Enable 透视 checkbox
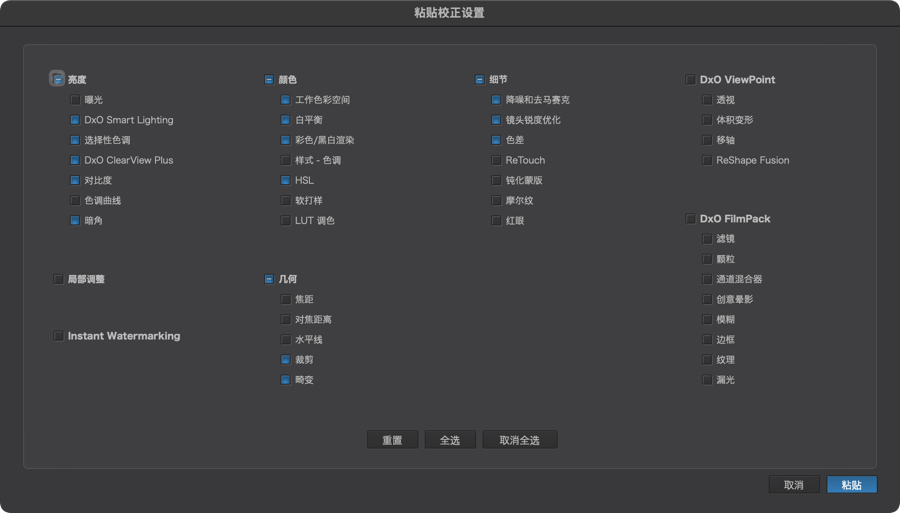 pyautogui.click(x=707, y=100)
